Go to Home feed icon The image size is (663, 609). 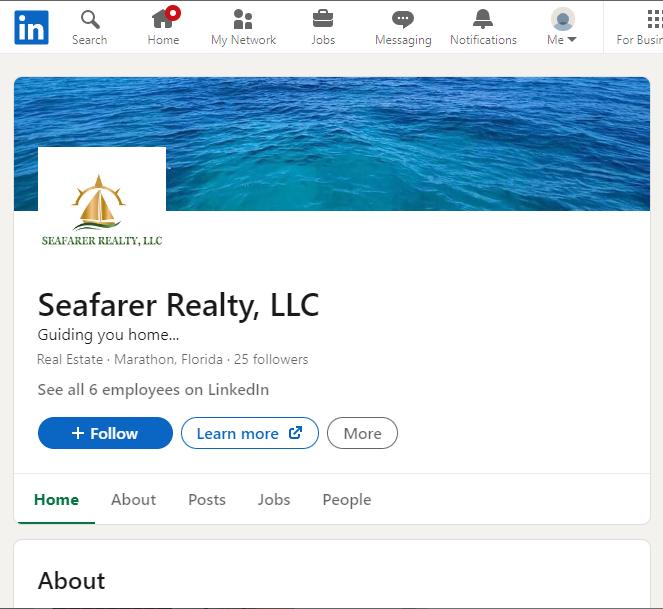coord(164,19)
